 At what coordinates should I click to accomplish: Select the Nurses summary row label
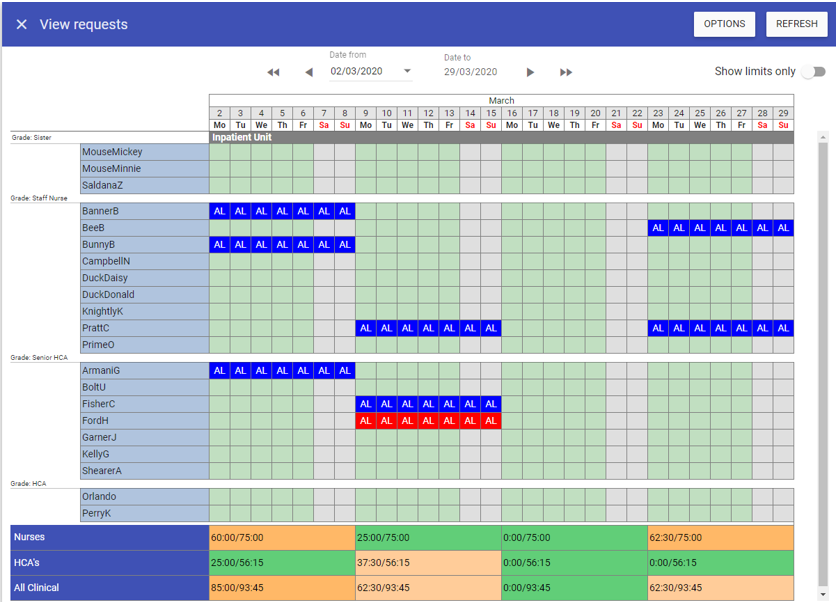pyautogui.click(x=109, y=537)
